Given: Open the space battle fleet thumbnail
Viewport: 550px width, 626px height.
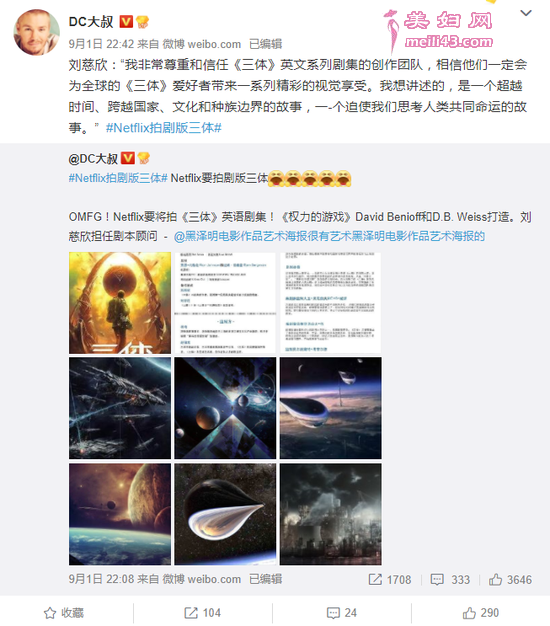Looking at the screenshot, I should pyautogui.click(x=120, y=408).
